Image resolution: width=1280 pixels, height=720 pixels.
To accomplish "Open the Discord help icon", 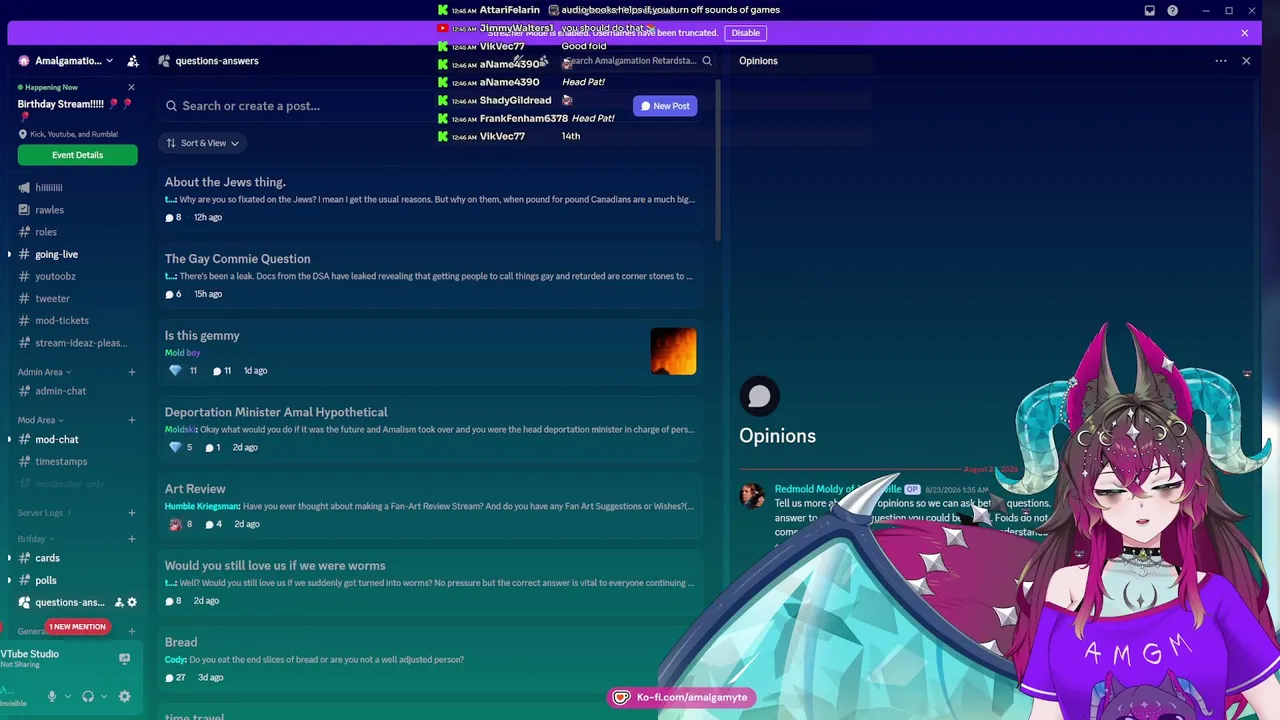I will pos(1173,11).
